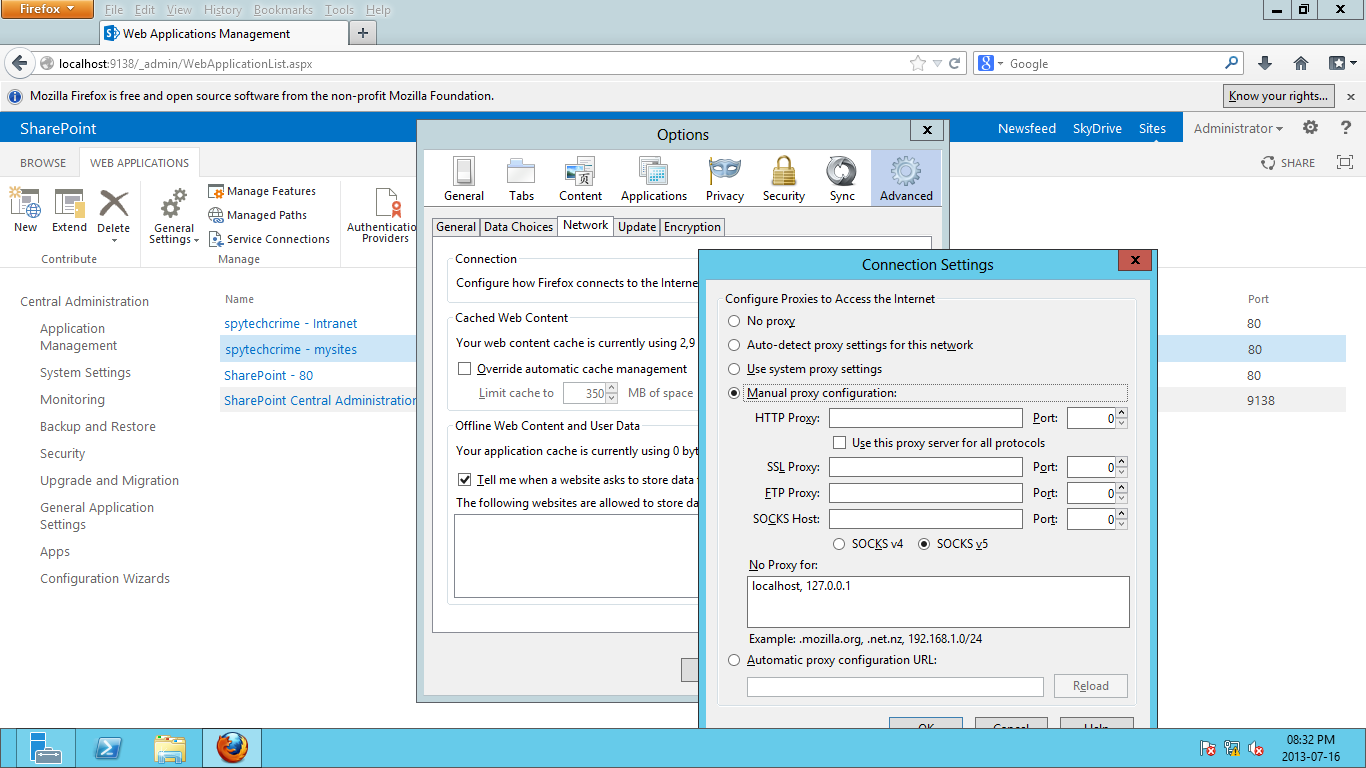The height and width of the screenshot is (768, 1366).
Task: Reload the page in the address bar
Action: click(955, 63)
